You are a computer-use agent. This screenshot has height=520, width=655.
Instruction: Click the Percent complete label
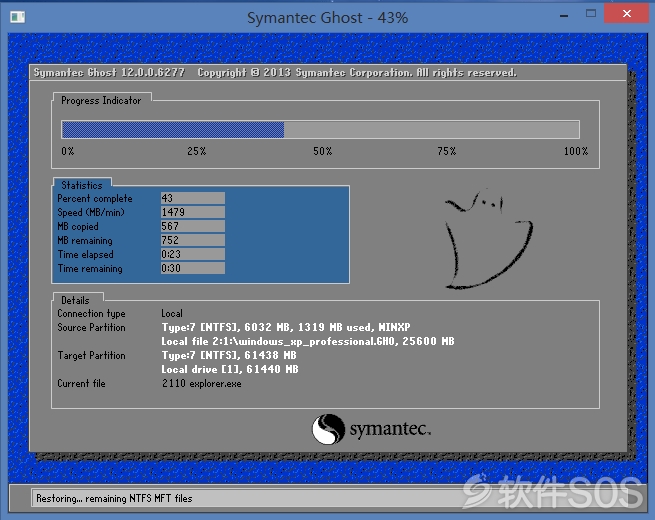tap(95, 199)
